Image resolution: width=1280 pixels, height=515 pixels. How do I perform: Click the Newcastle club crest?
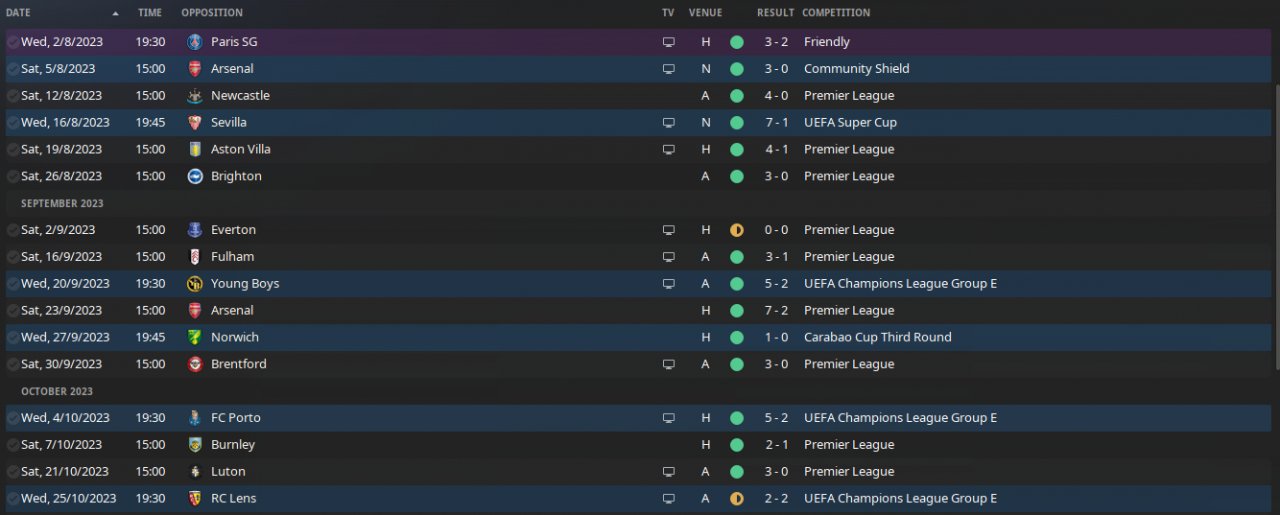tap(194, 96)
